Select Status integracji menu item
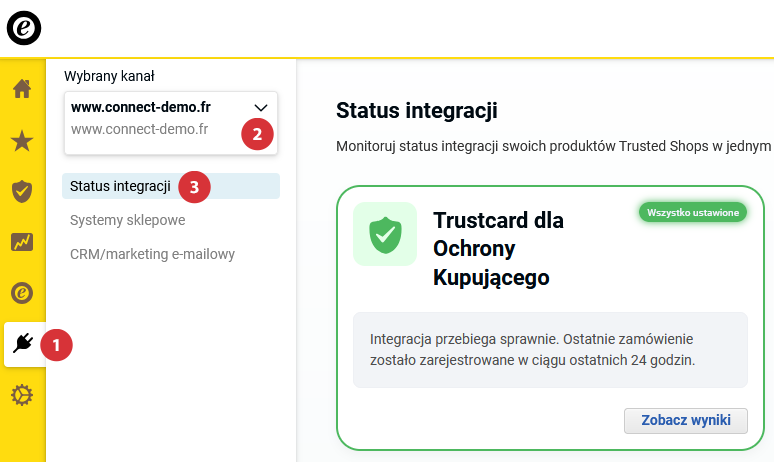Viewport: 774px width, 462px height. [120, 186]
